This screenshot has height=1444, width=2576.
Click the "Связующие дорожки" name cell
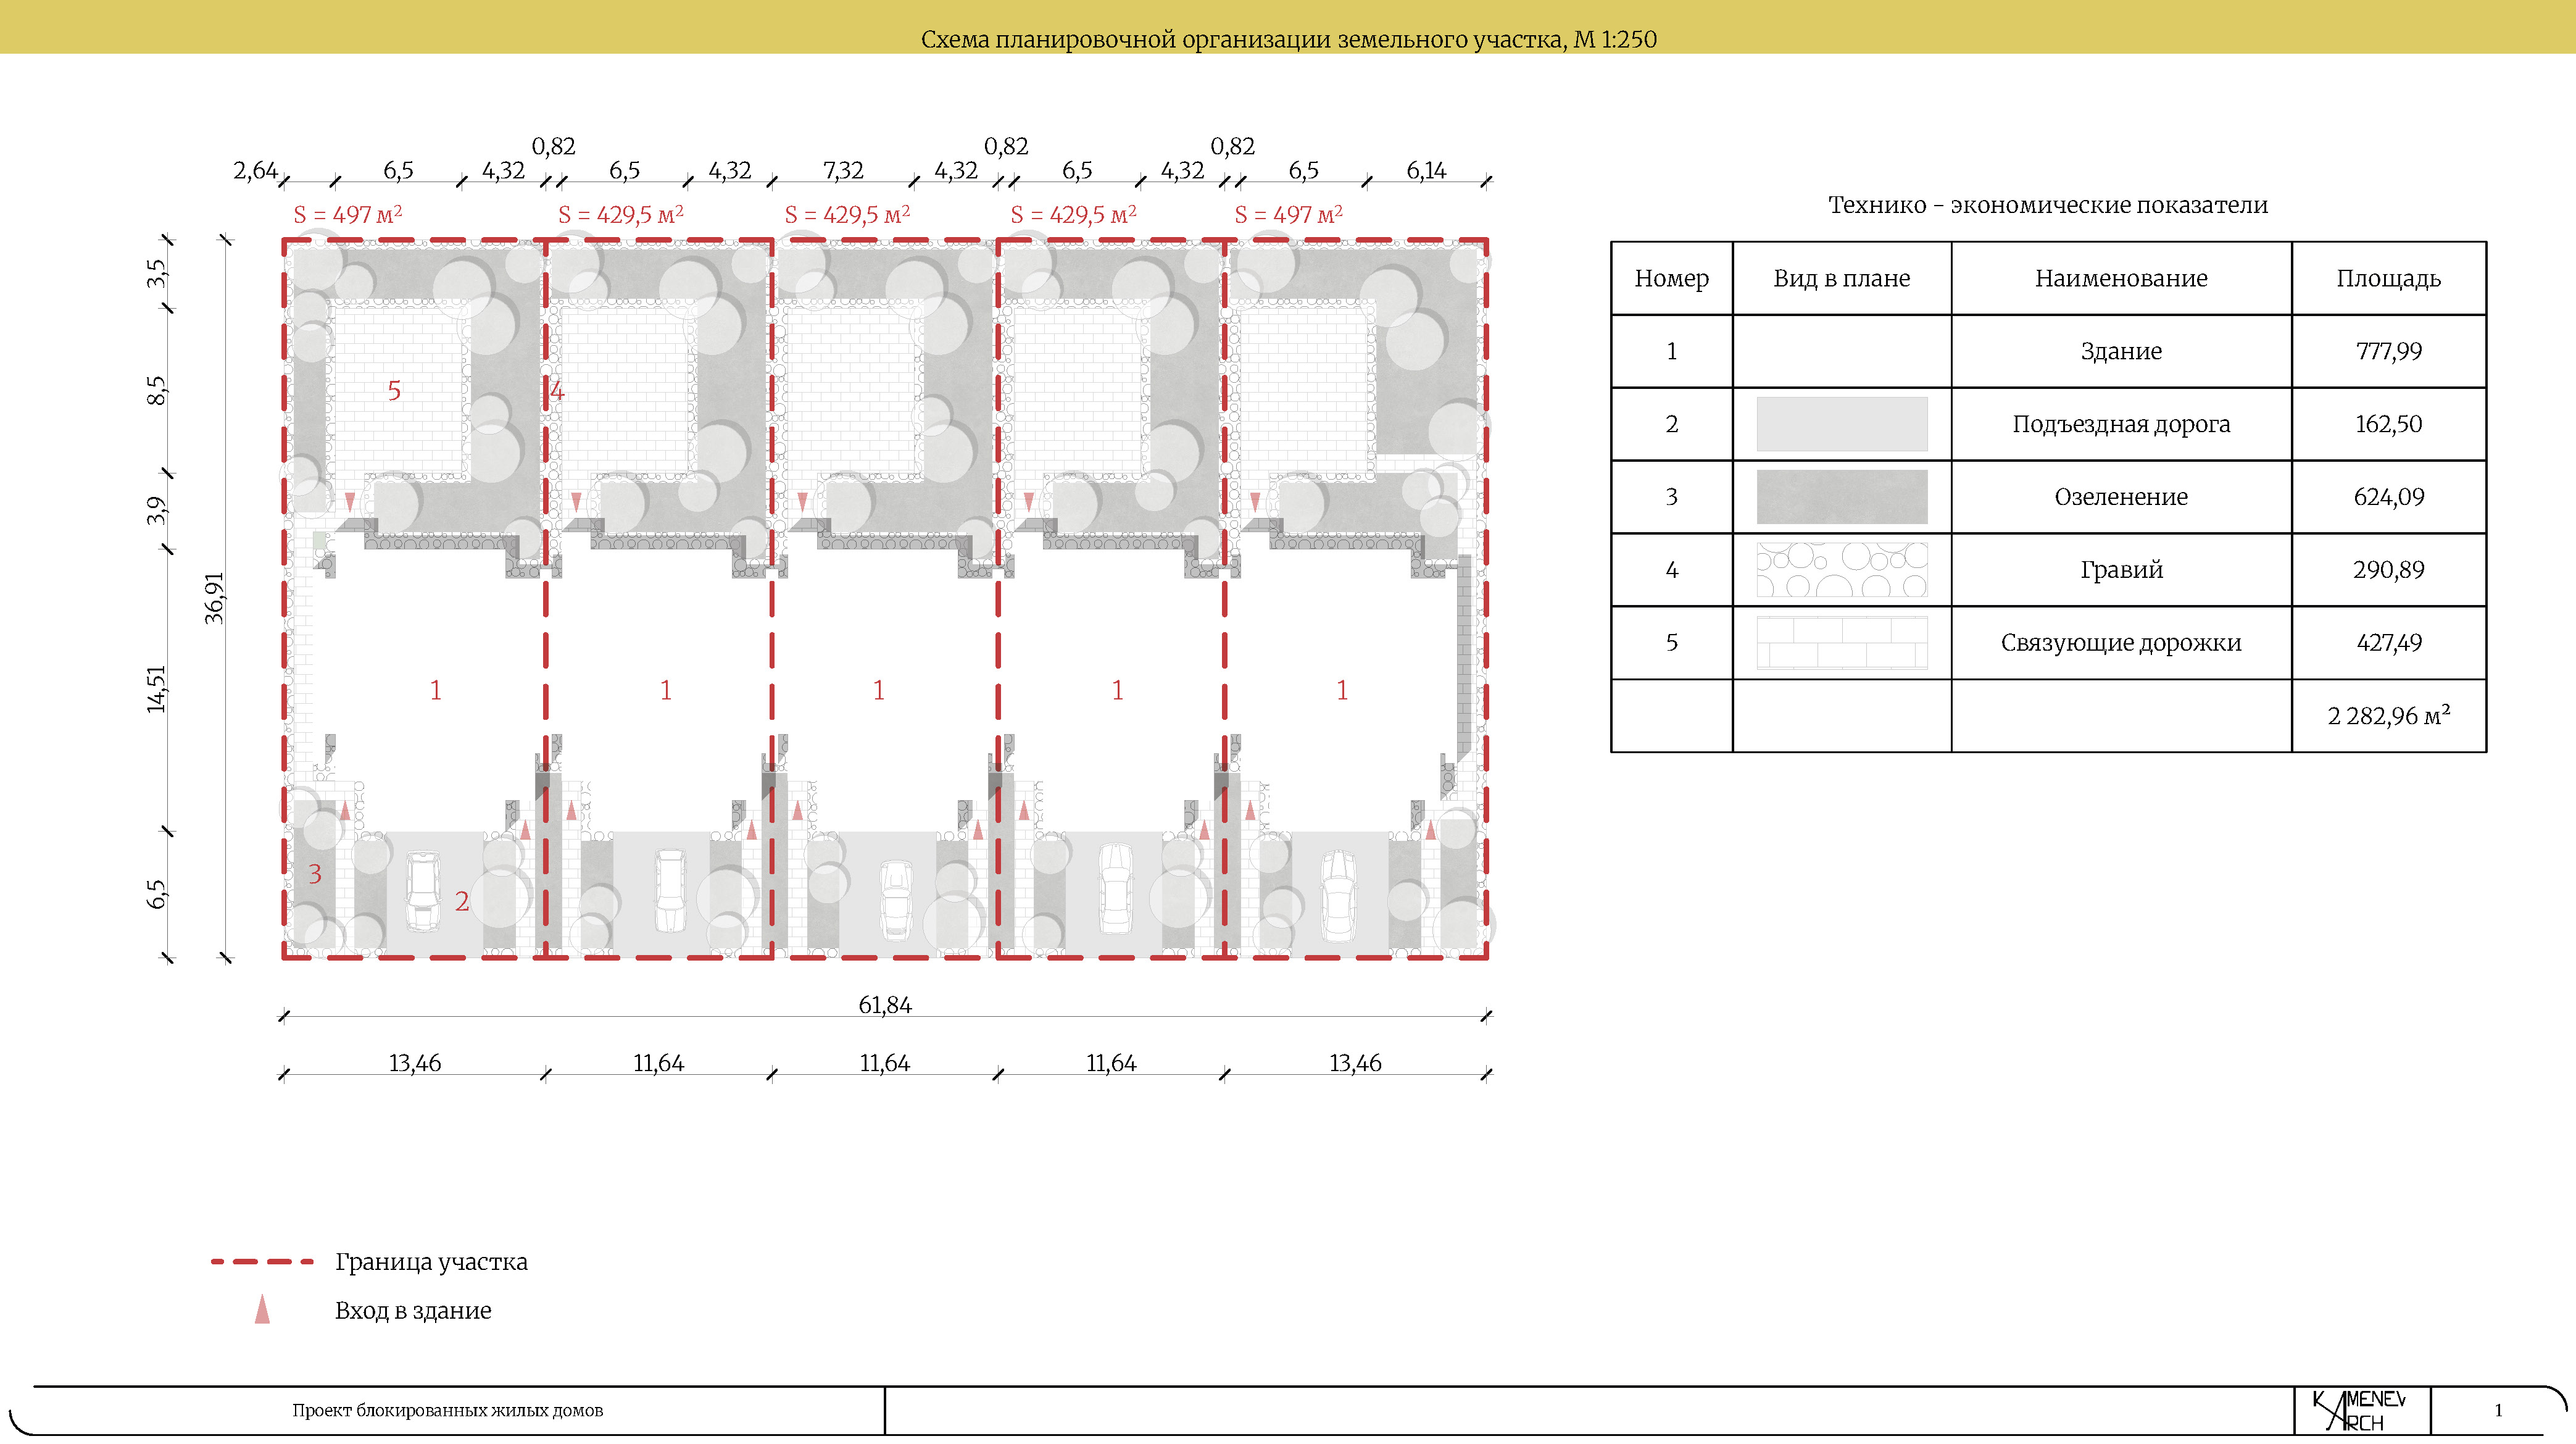tap(2121, 643)
